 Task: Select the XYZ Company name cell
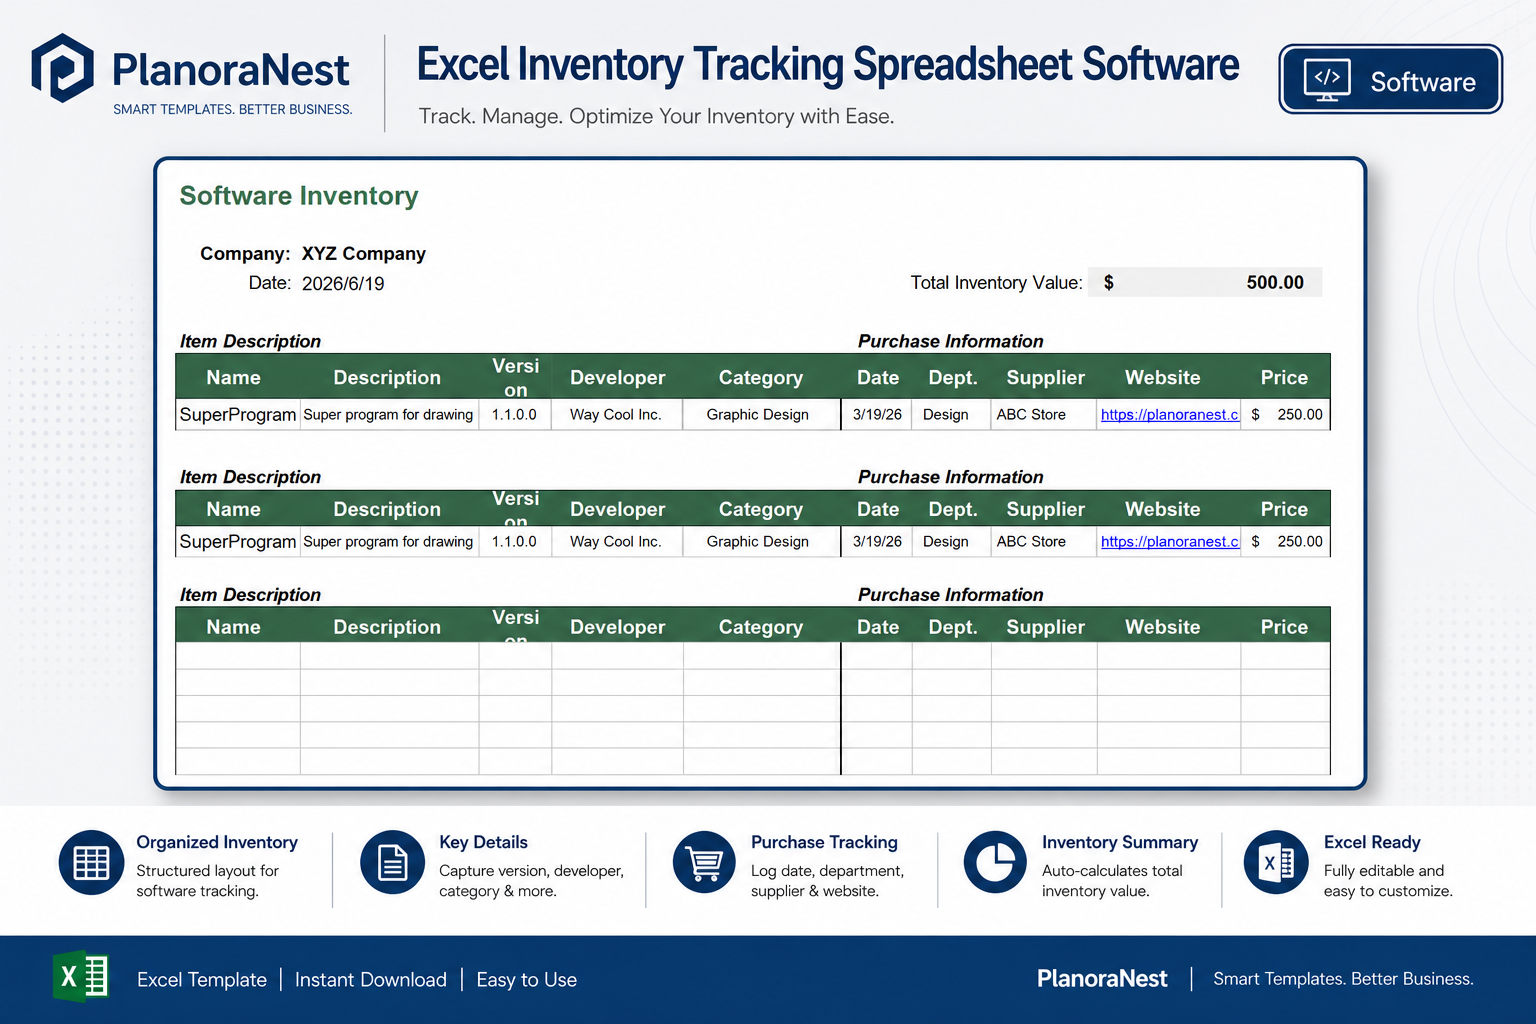363,253
